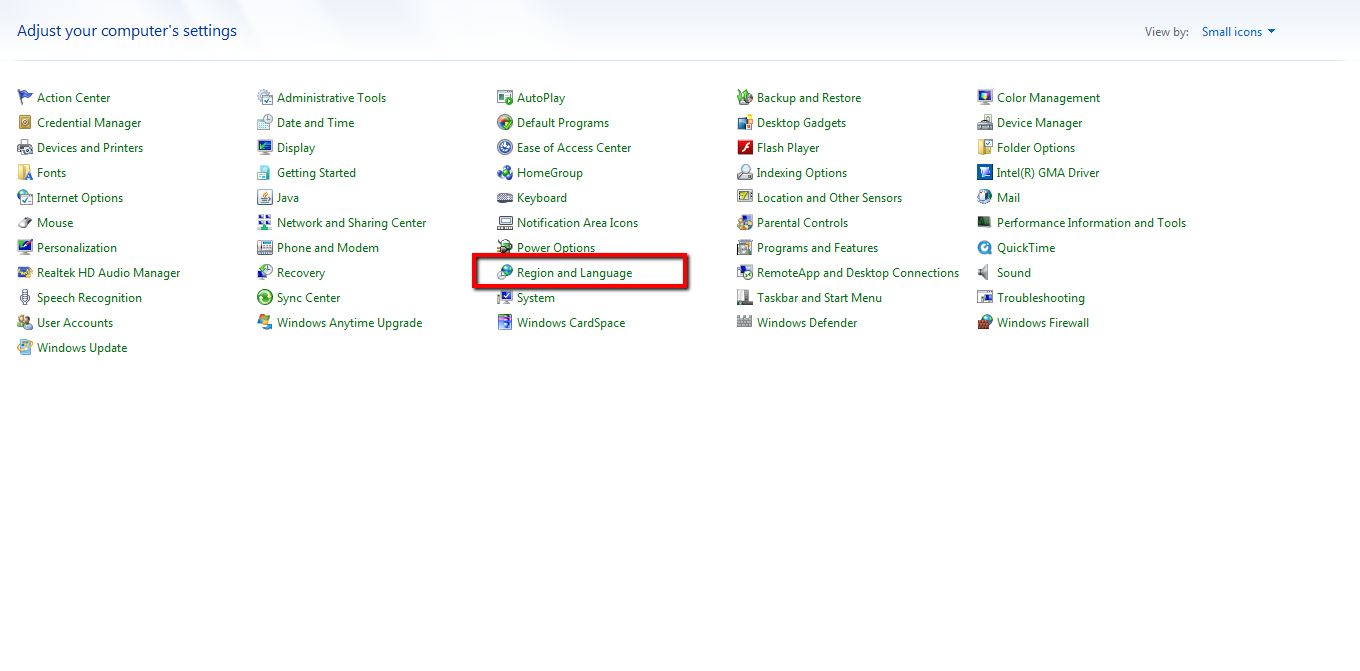Open the Internet Options icon
The height and width of the screenshot is (671, 1360).
pyautogui.click(x=25, y=197)
